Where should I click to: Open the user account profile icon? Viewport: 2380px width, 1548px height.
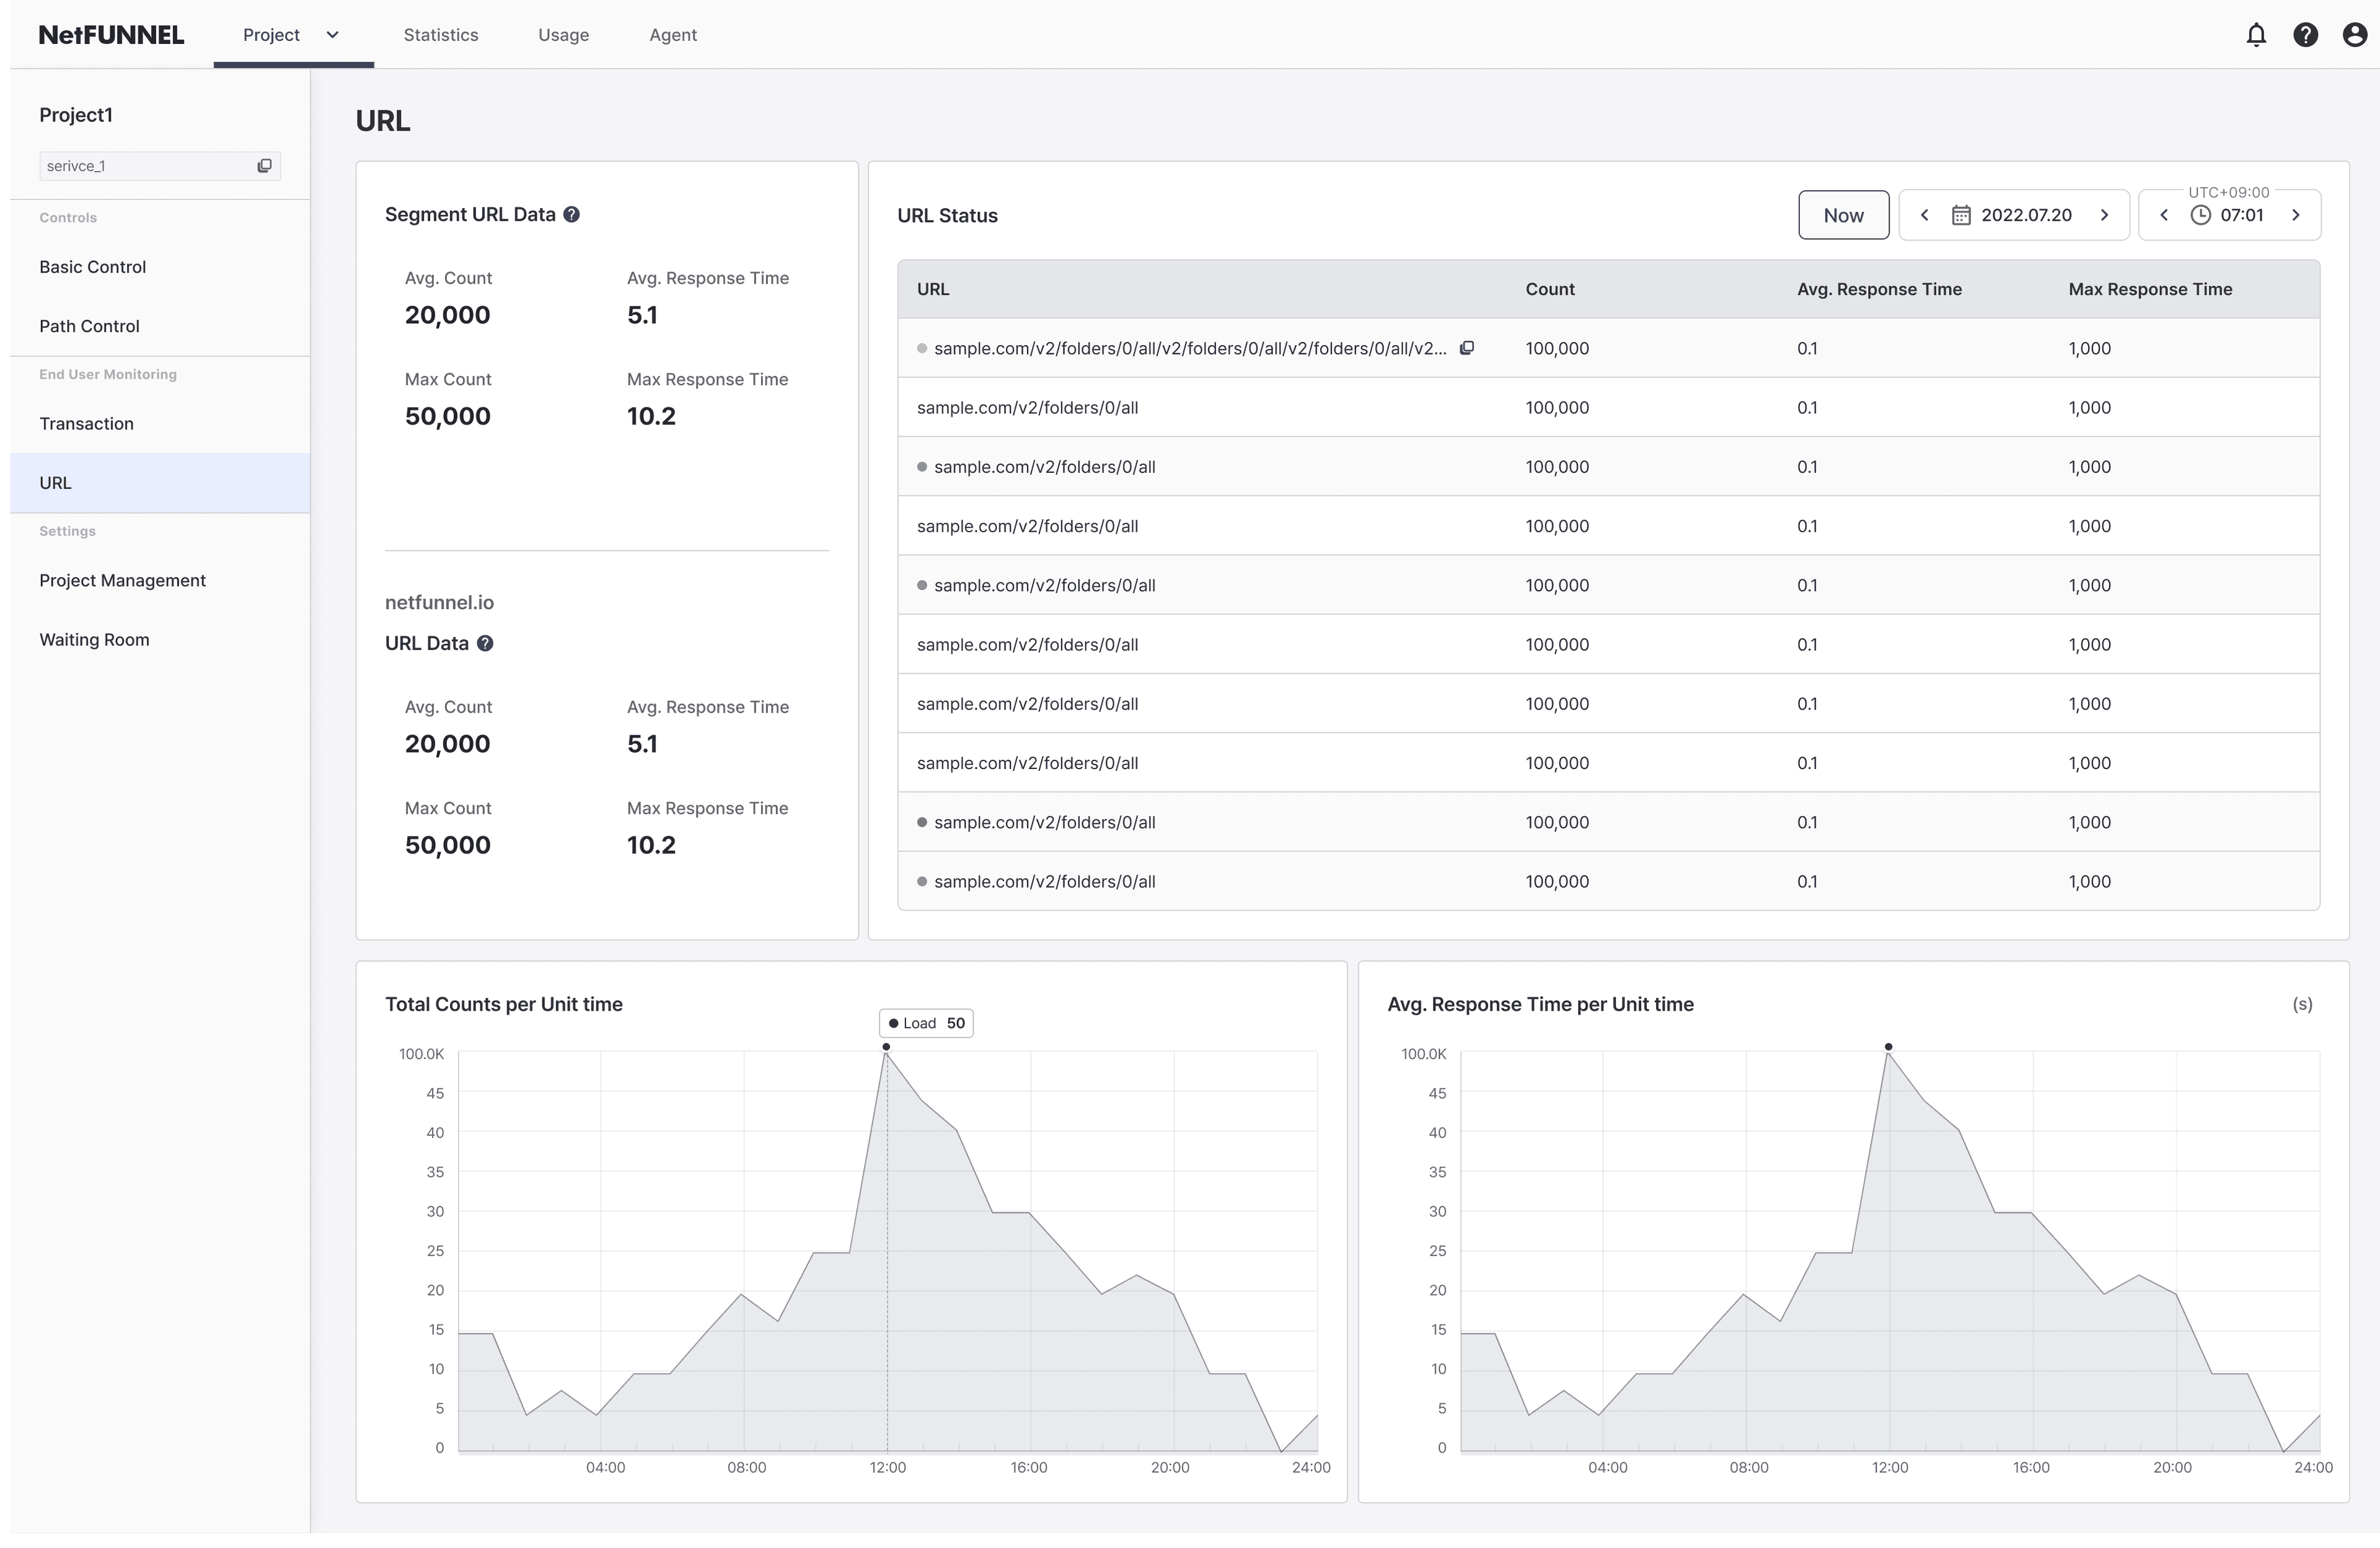tap(2355, 35)
